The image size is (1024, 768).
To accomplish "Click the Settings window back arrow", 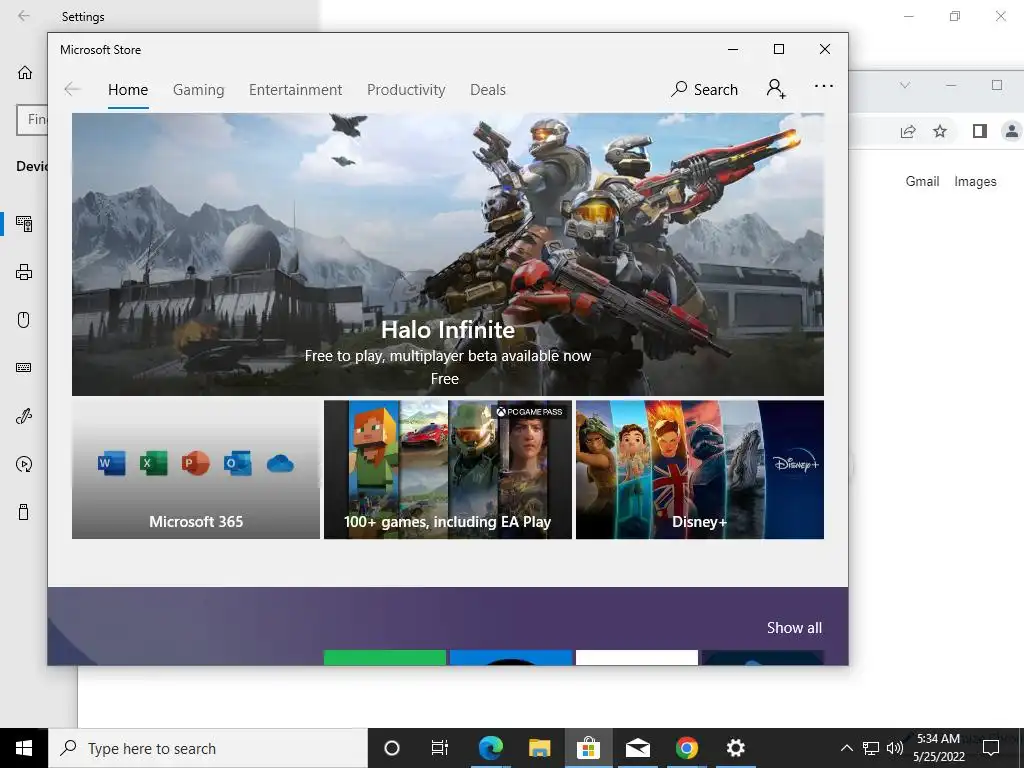I will click(24, 16).
